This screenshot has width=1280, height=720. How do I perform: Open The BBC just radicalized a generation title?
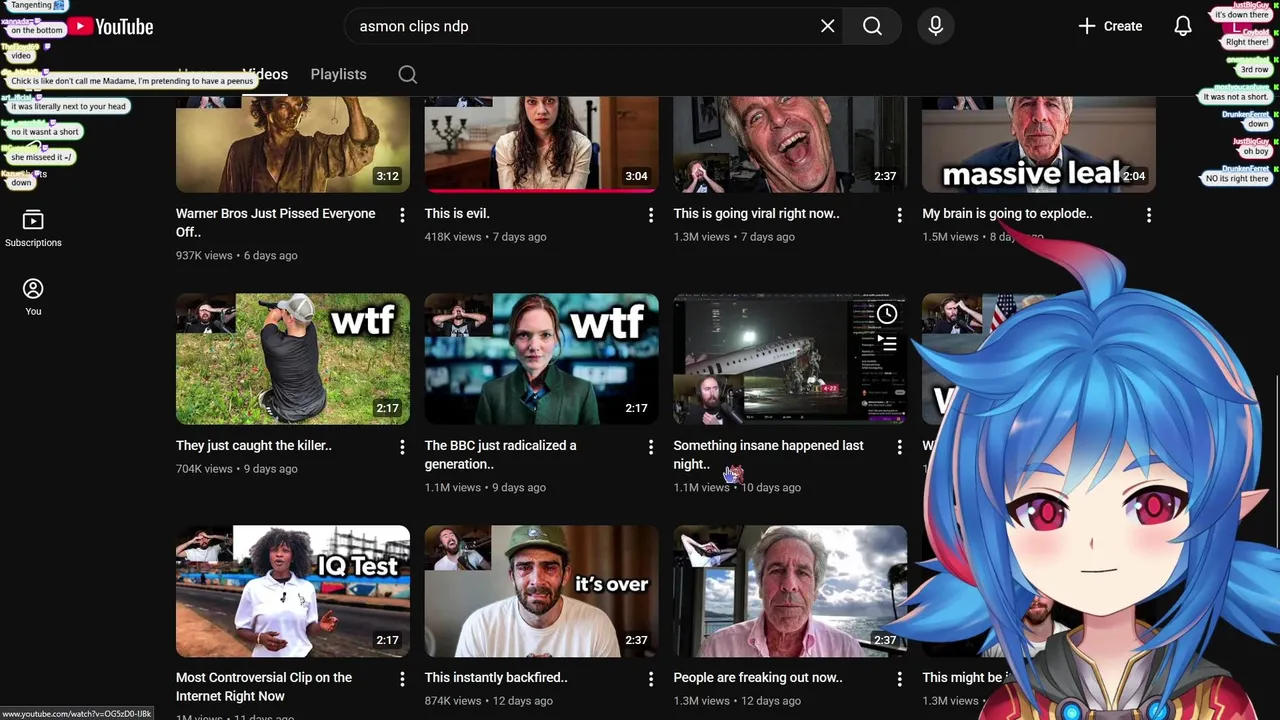500,454
